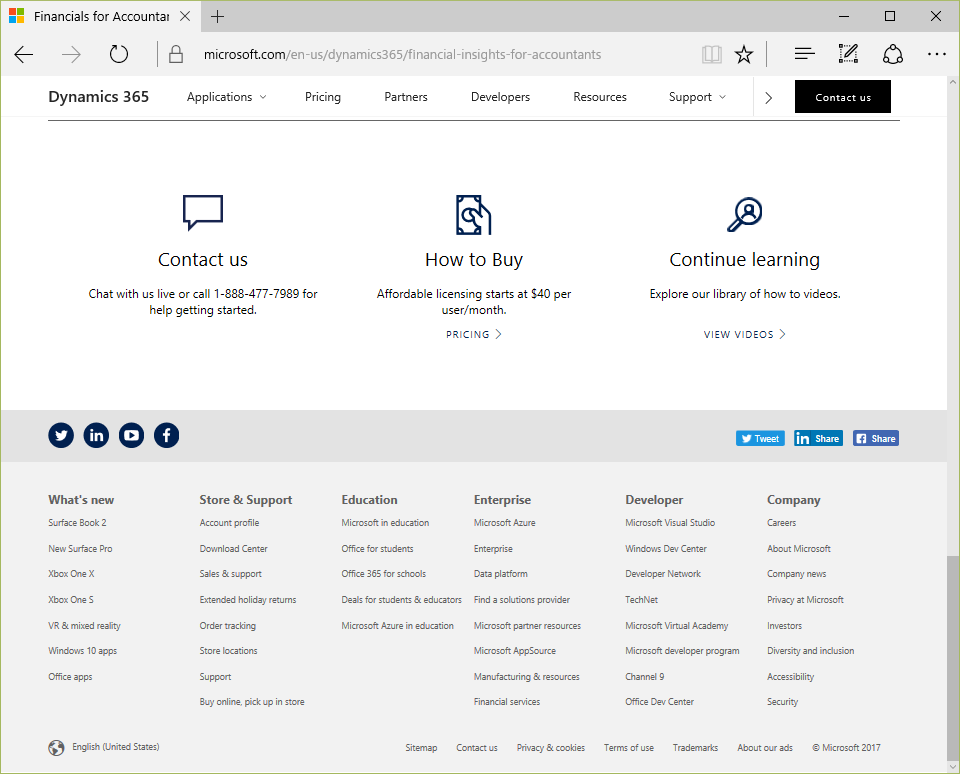This screenshot has width=960, height=774.
Task: Open reading view book icon
Action: (x=711, y=54)
